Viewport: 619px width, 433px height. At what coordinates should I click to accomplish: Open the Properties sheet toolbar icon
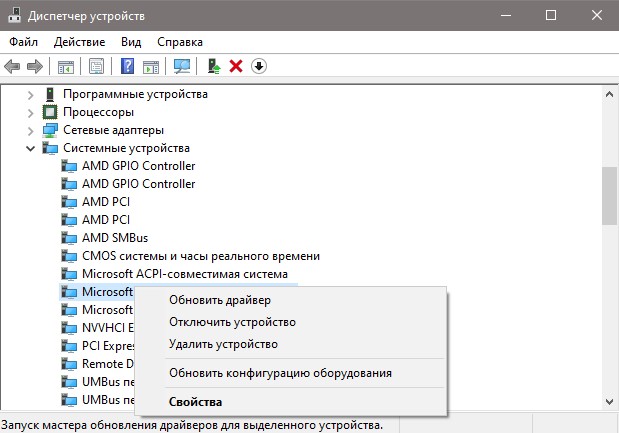tap(97, 66)
